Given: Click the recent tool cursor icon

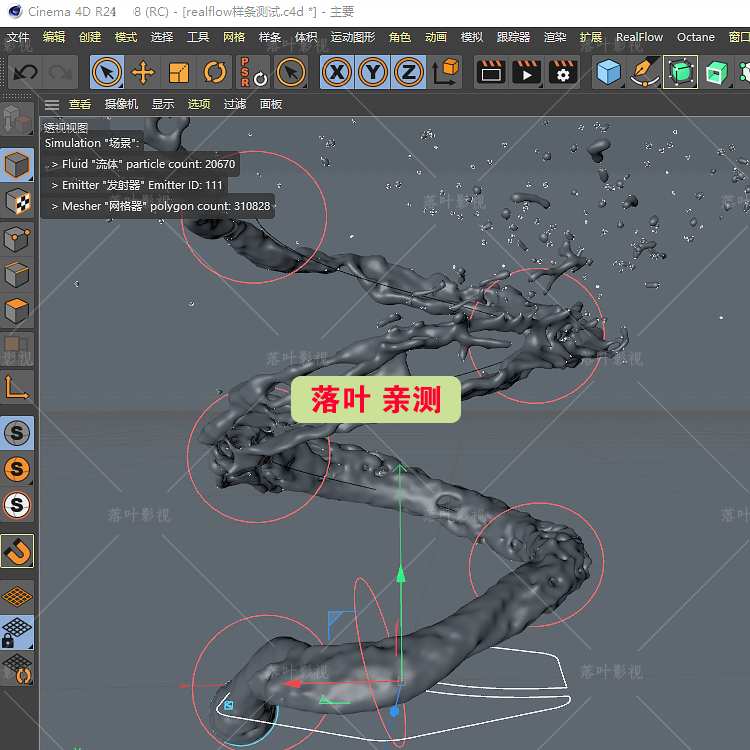Looking at the screenshot, I should click(291, 72).
